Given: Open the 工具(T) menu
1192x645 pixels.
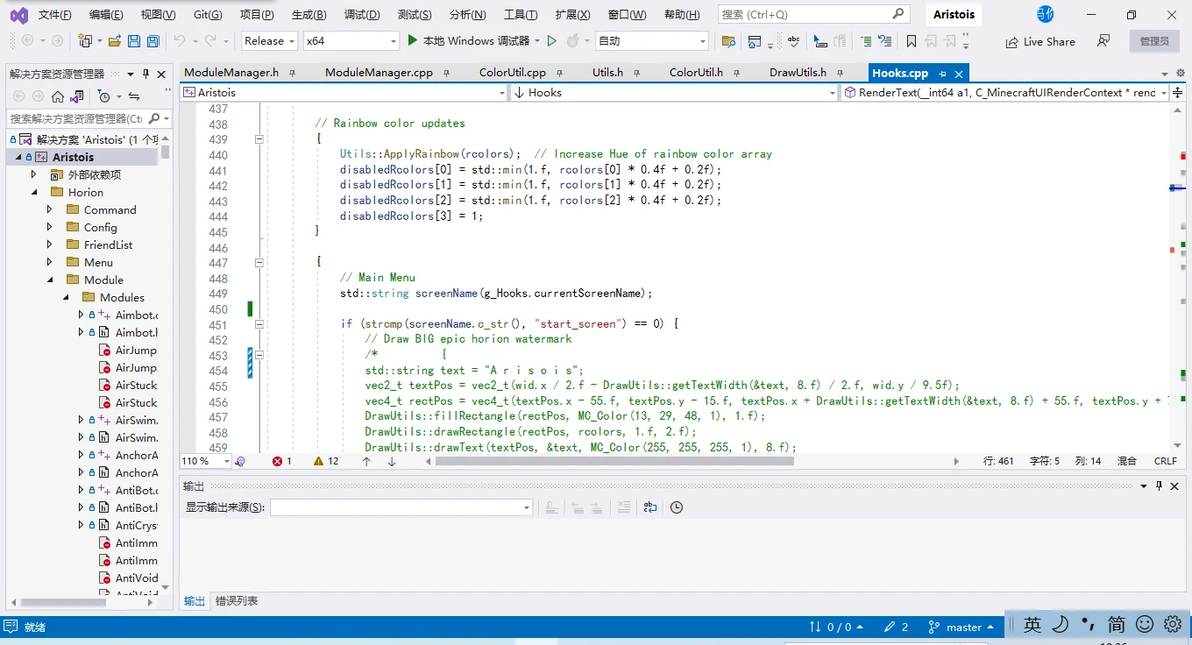Looking at the screenshot, I should tap(521, 14).
